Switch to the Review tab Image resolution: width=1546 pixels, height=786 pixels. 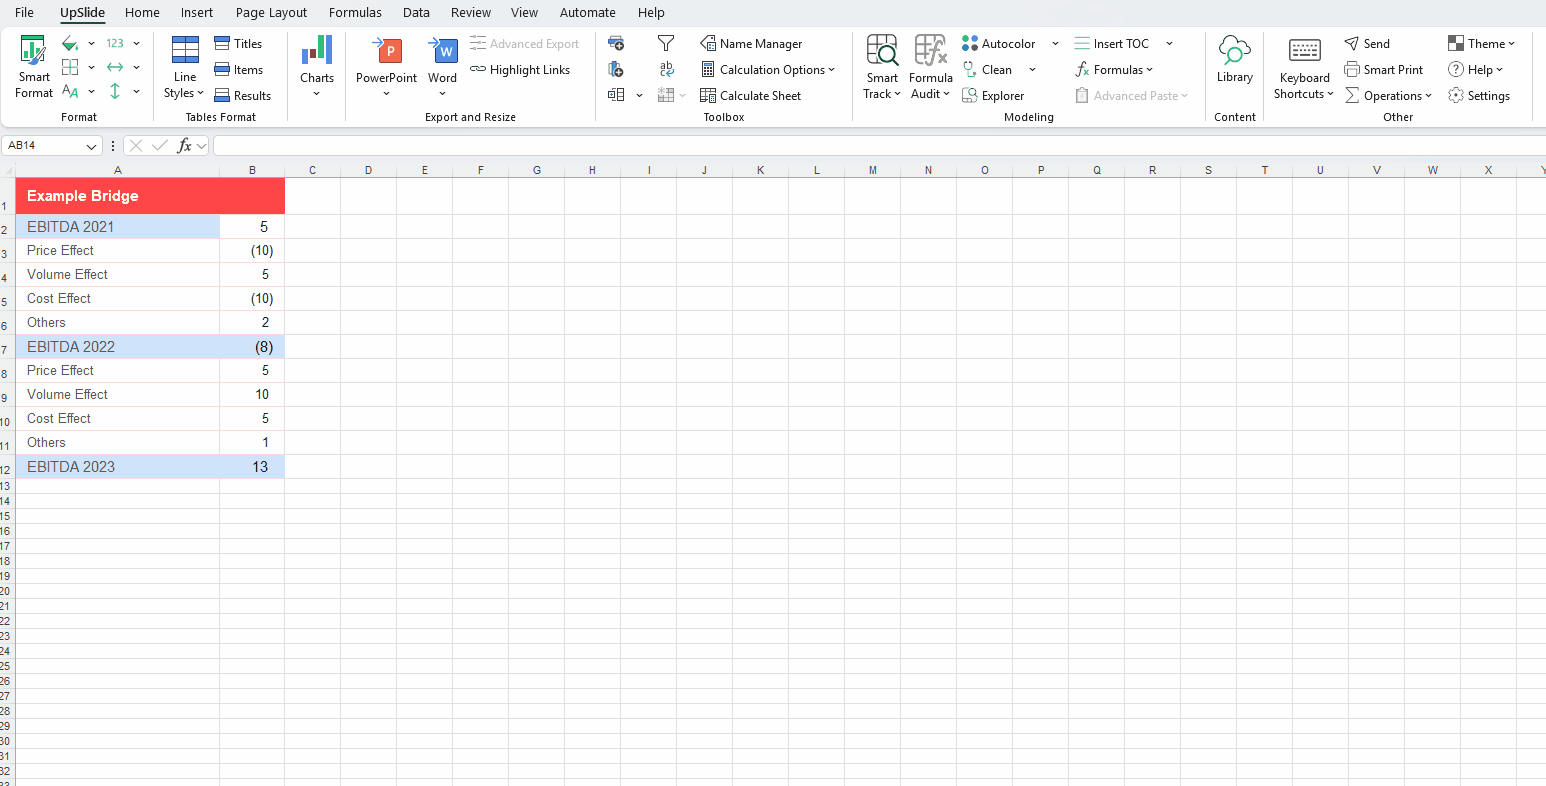pyautogui.click(x=471, y=13)
